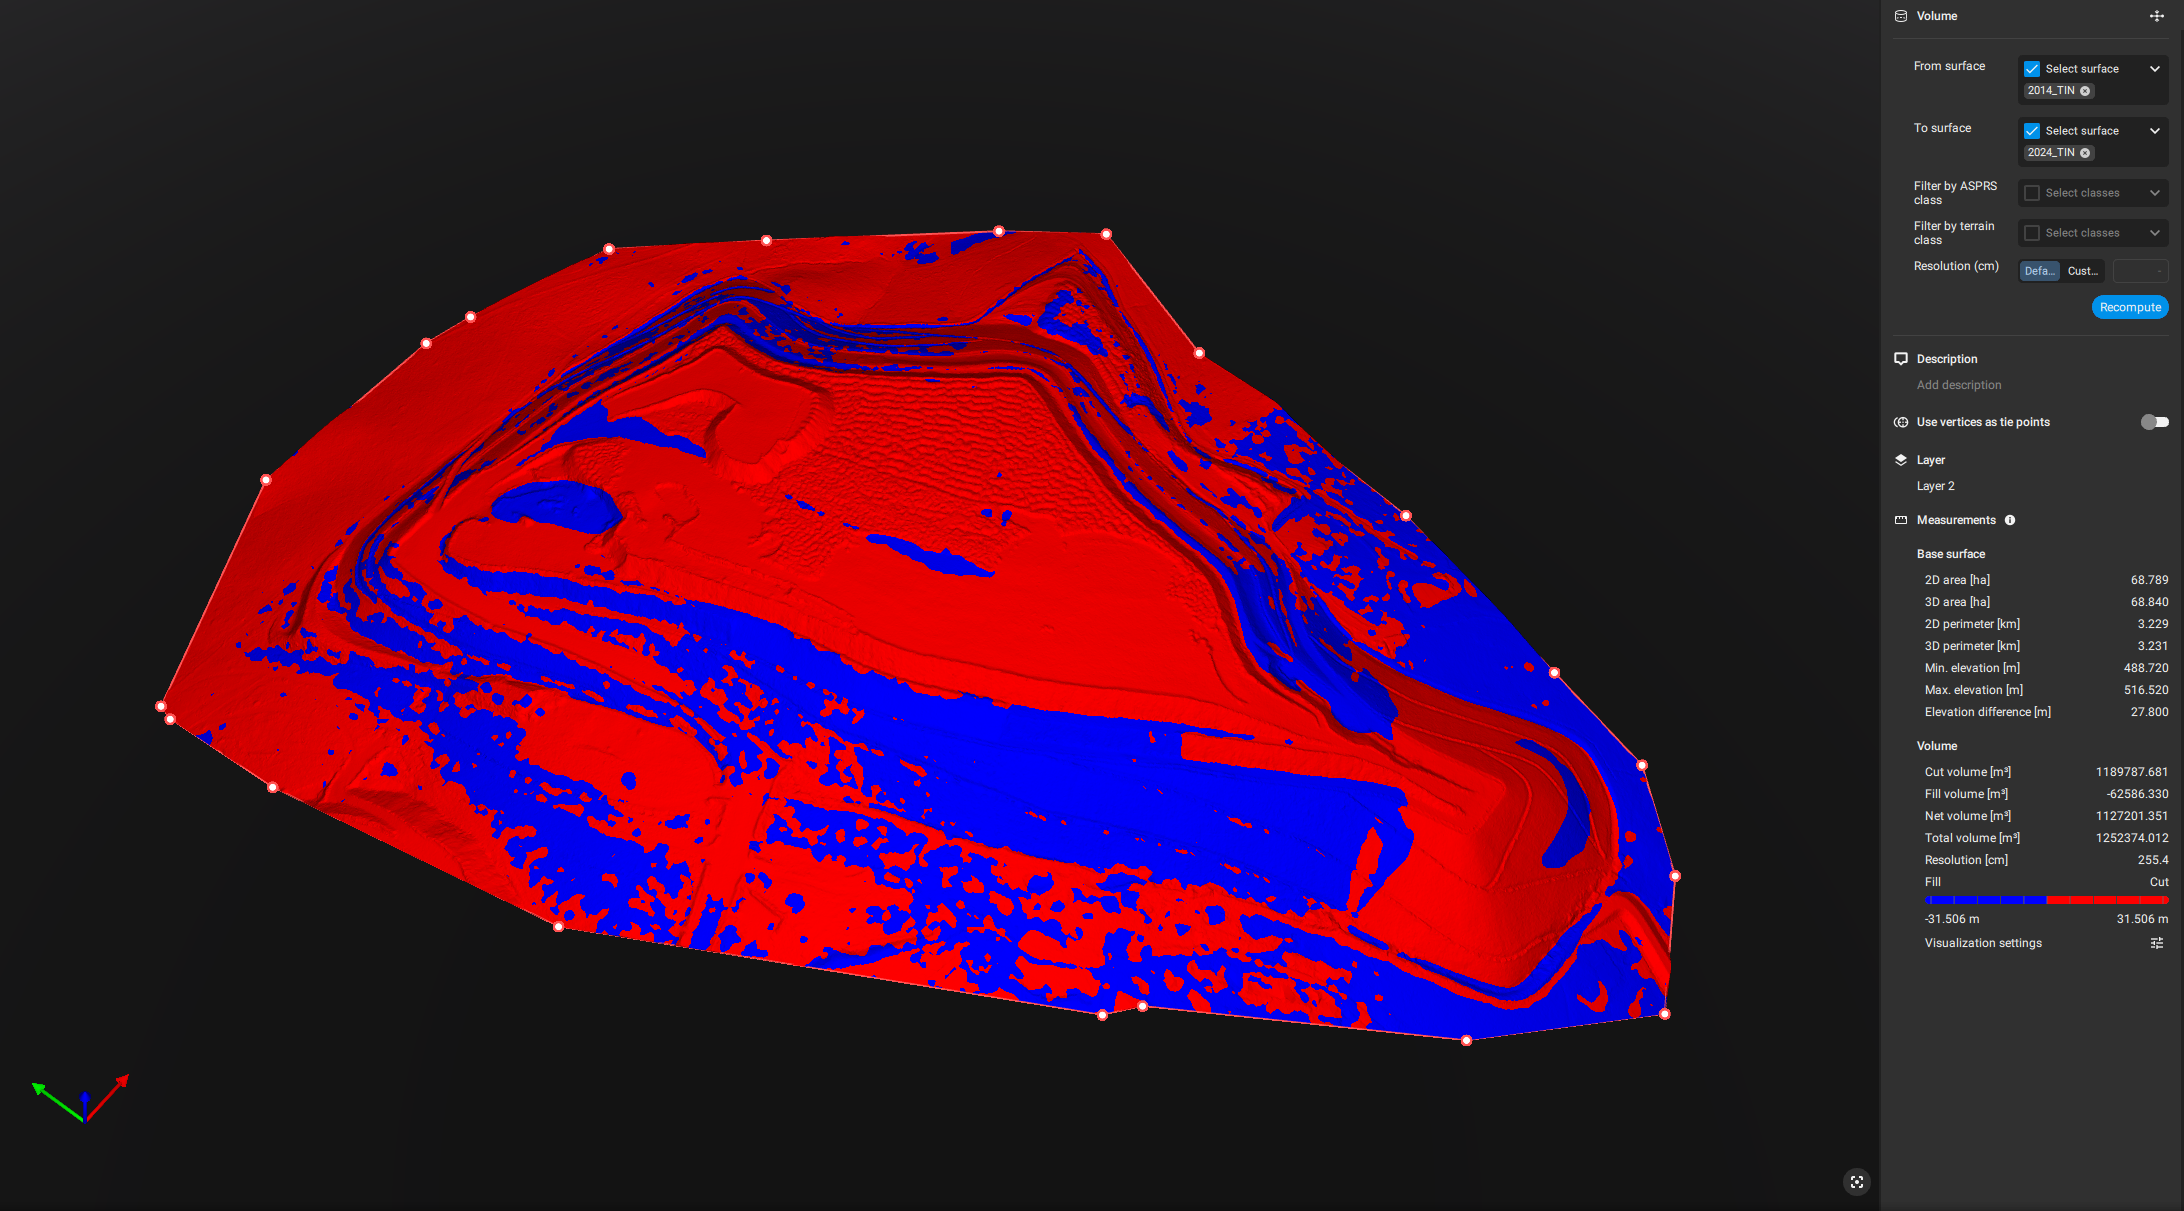Remove the 2014_TIN surface chip
The width and height of the screenshot is (2184, 1211).
coord(2086,90)
